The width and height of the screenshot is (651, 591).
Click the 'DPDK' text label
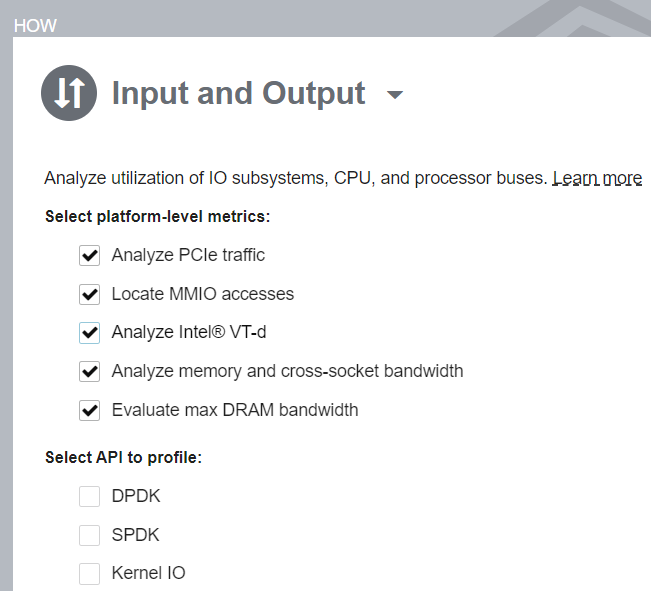click(x=136, y=496)
